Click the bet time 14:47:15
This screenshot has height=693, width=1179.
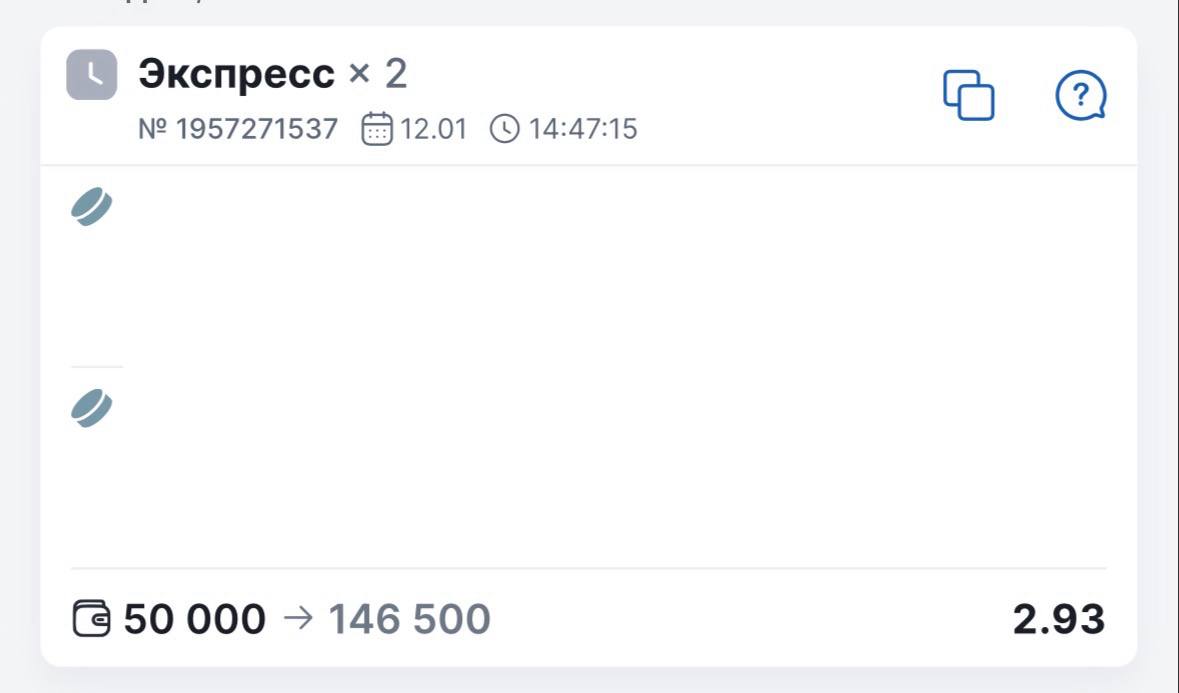coord(583,129)
